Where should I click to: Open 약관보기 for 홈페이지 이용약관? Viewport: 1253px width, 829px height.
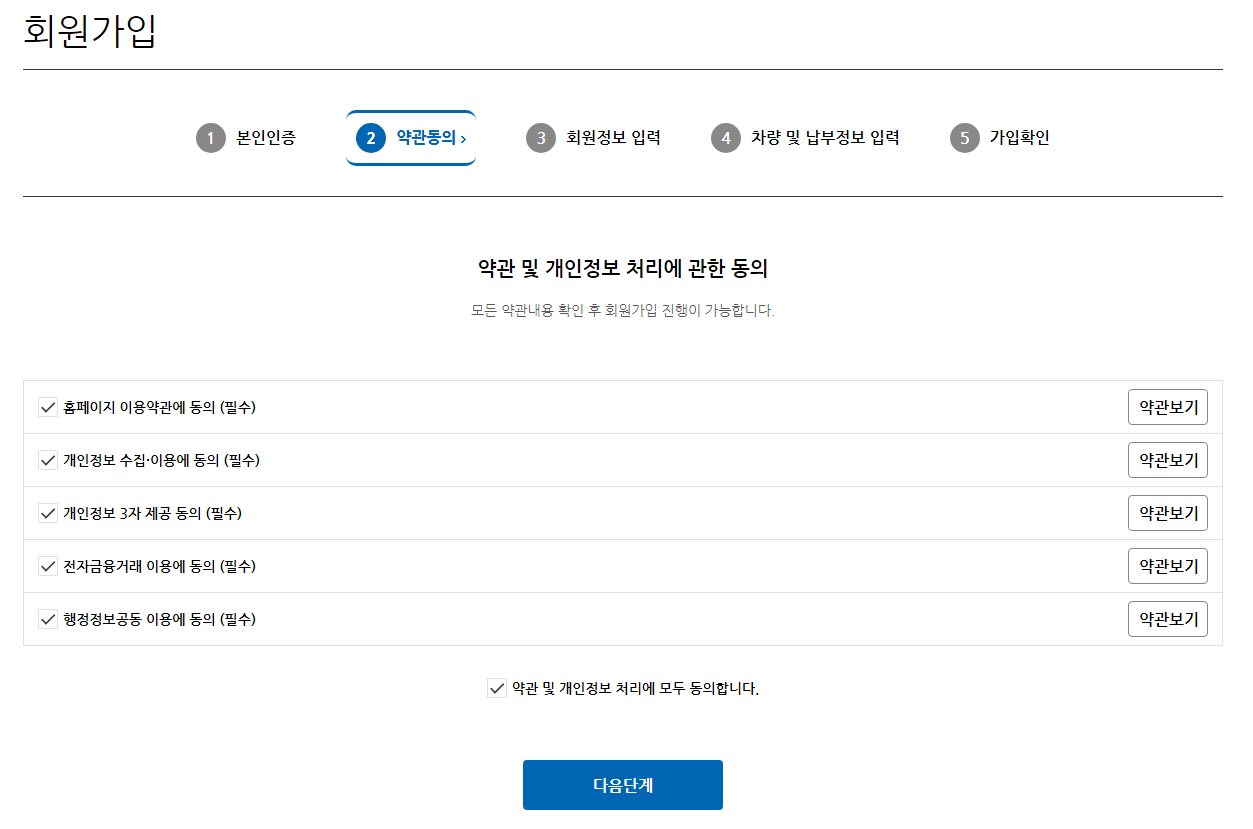point(1167,407)
